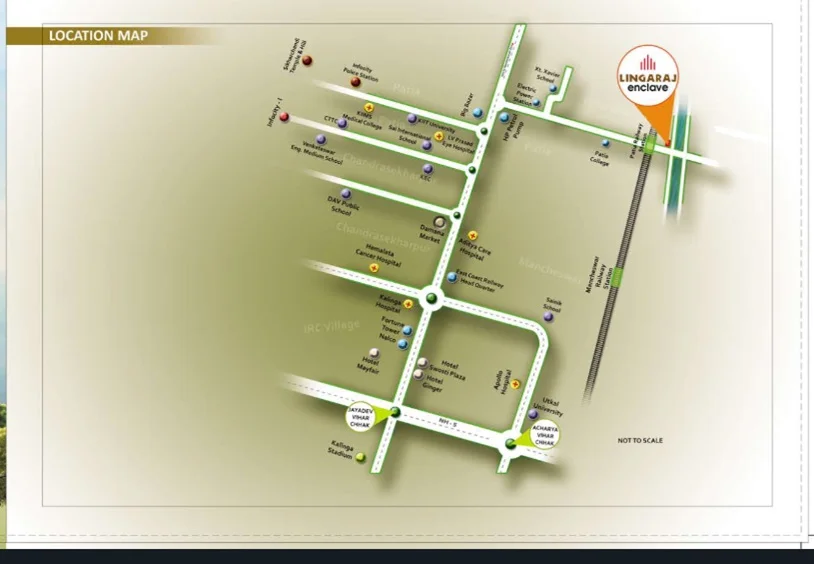Viewport: 814px width, 564px height.
Task: Select the Big Bazar blue marker
Action: pos(478,112)
